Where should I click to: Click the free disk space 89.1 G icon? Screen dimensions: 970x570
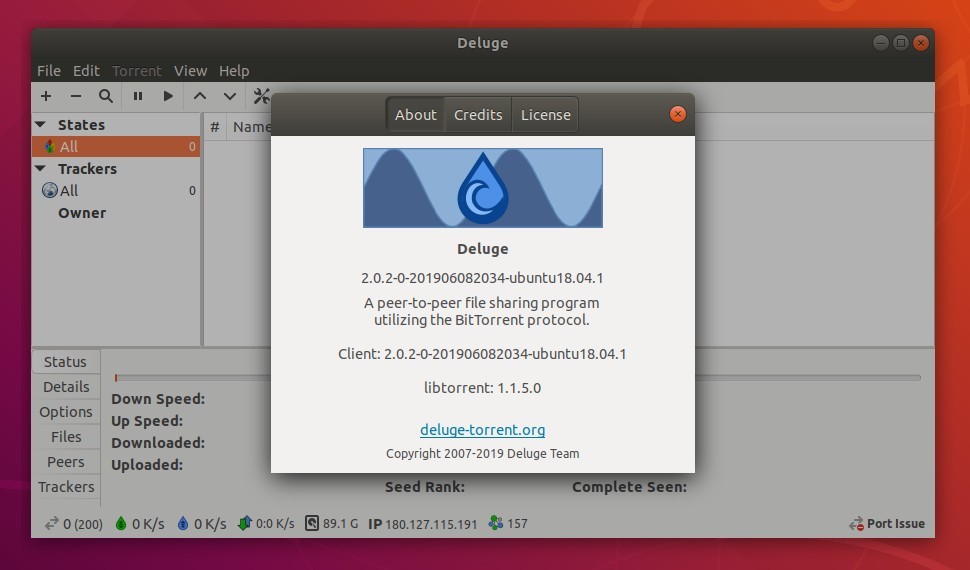312,524
